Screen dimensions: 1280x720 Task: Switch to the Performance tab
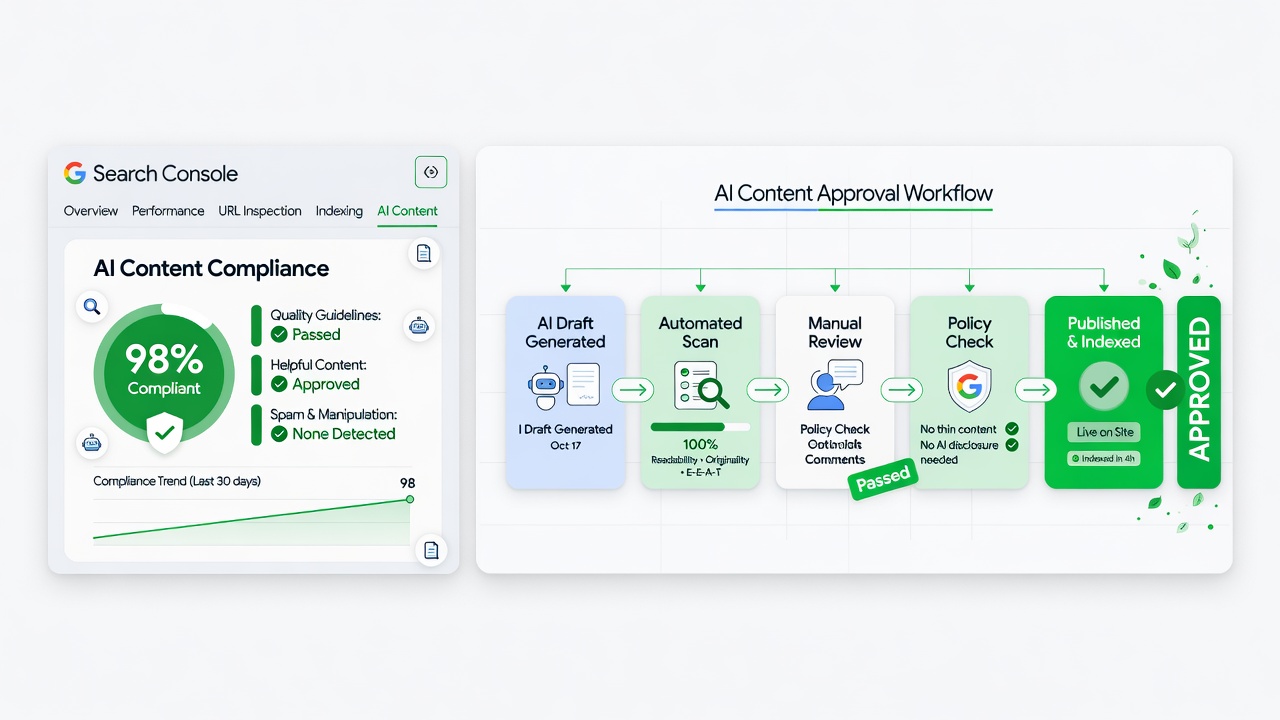coord(168,211)
